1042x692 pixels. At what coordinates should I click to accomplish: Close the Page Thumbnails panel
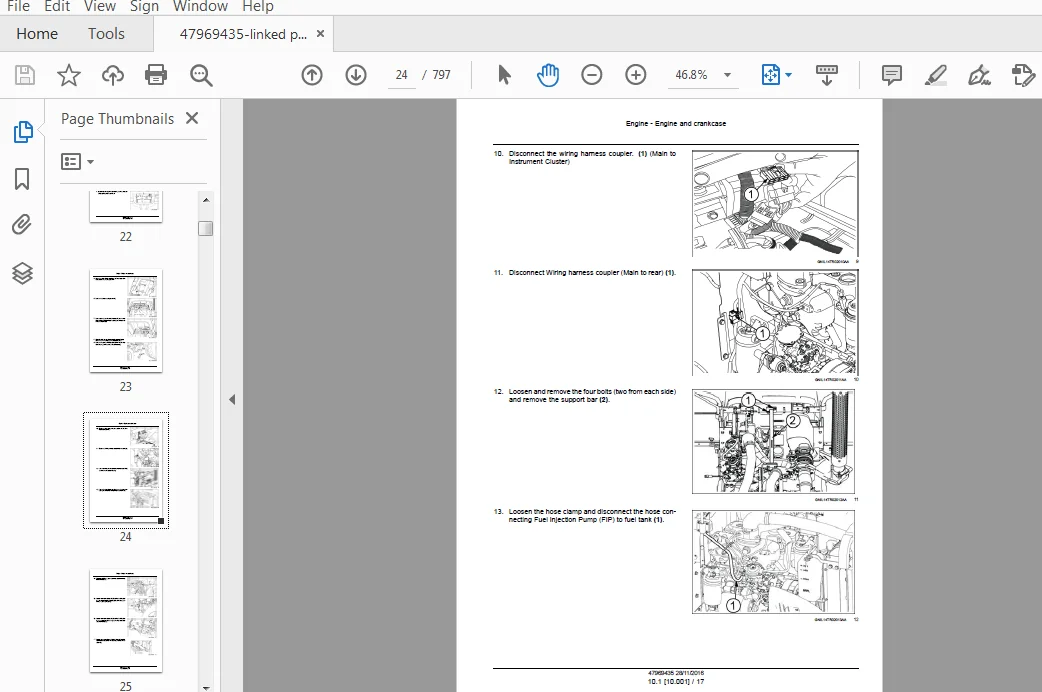192,118
